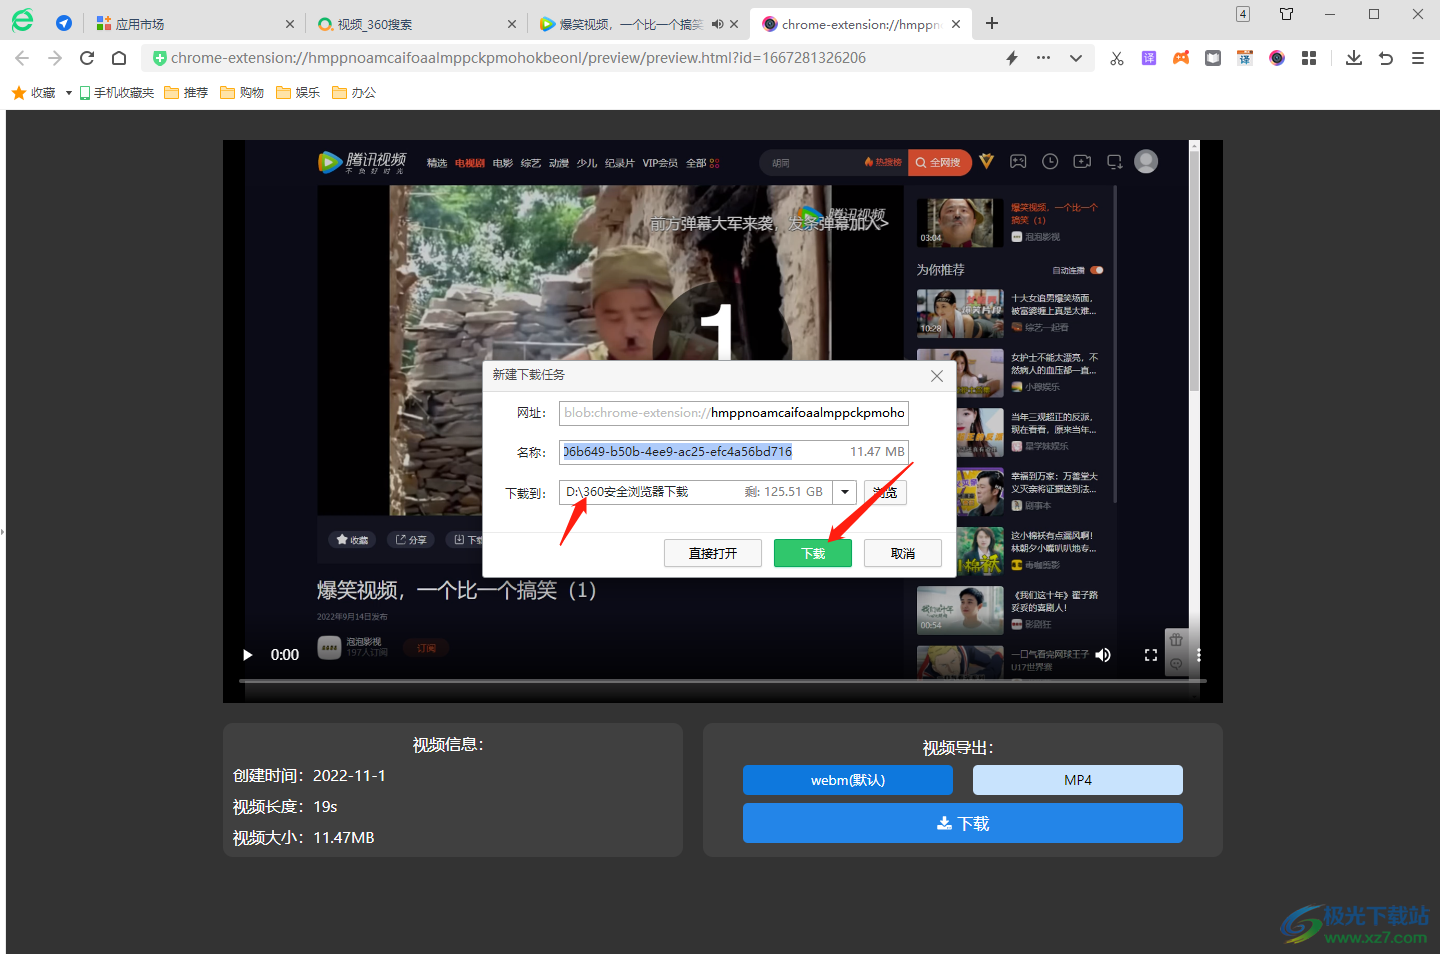Play the recorded preview video

click(248, 655)
